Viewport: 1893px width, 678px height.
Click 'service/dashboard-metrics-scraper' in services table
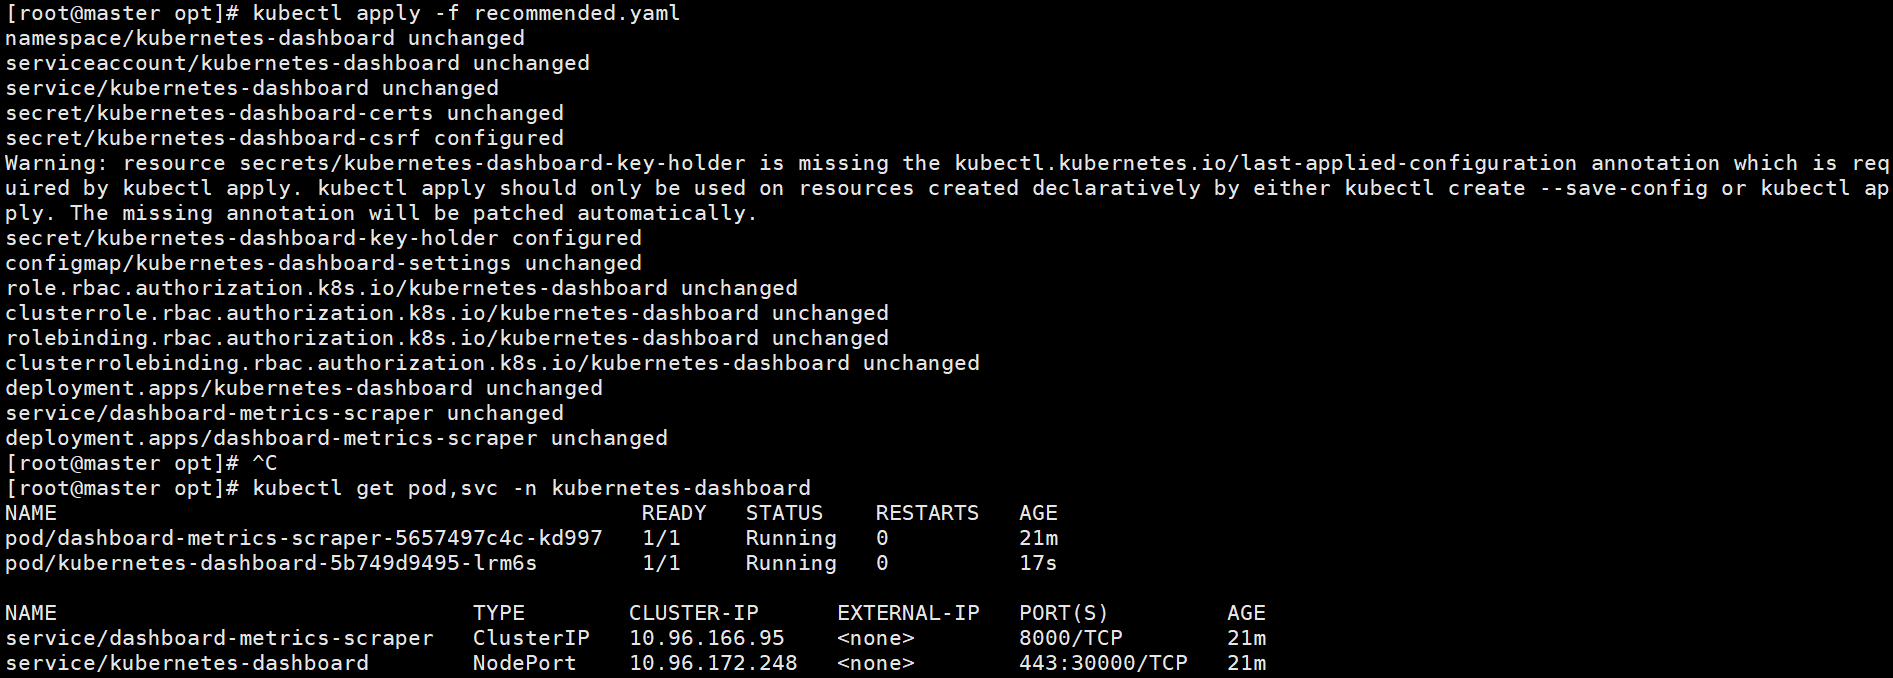pos(219,639)
